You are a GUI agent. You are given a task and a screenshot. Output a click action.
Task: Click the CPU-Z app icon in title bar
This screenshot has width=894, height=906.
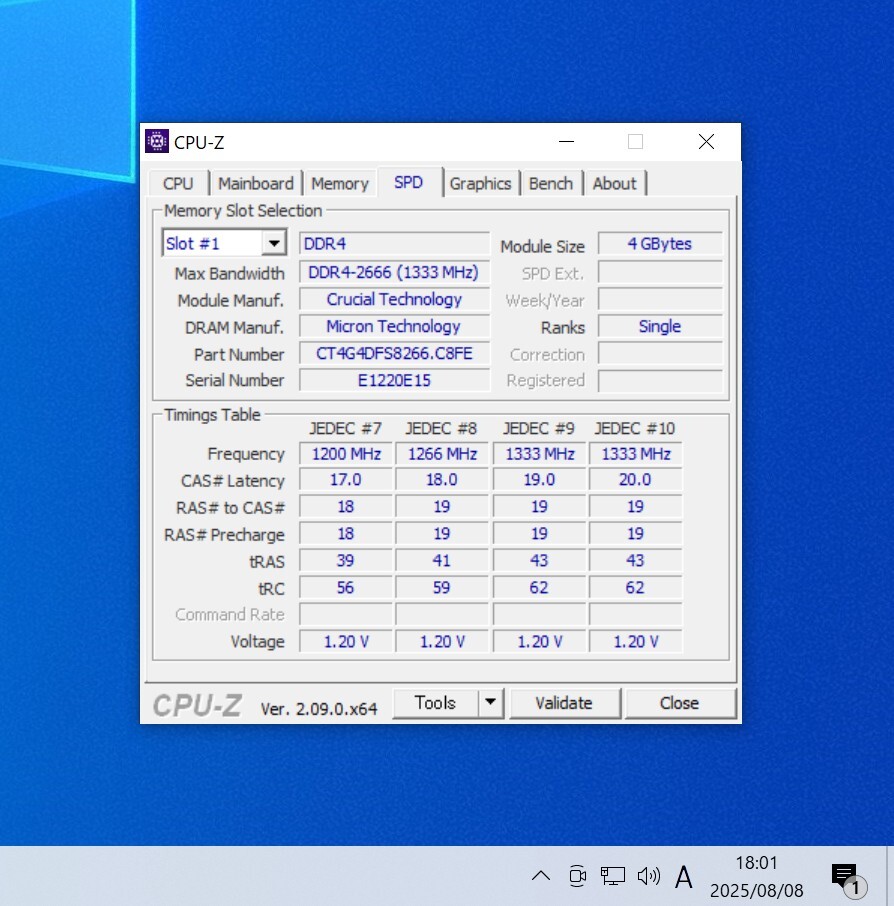point(157,142)
